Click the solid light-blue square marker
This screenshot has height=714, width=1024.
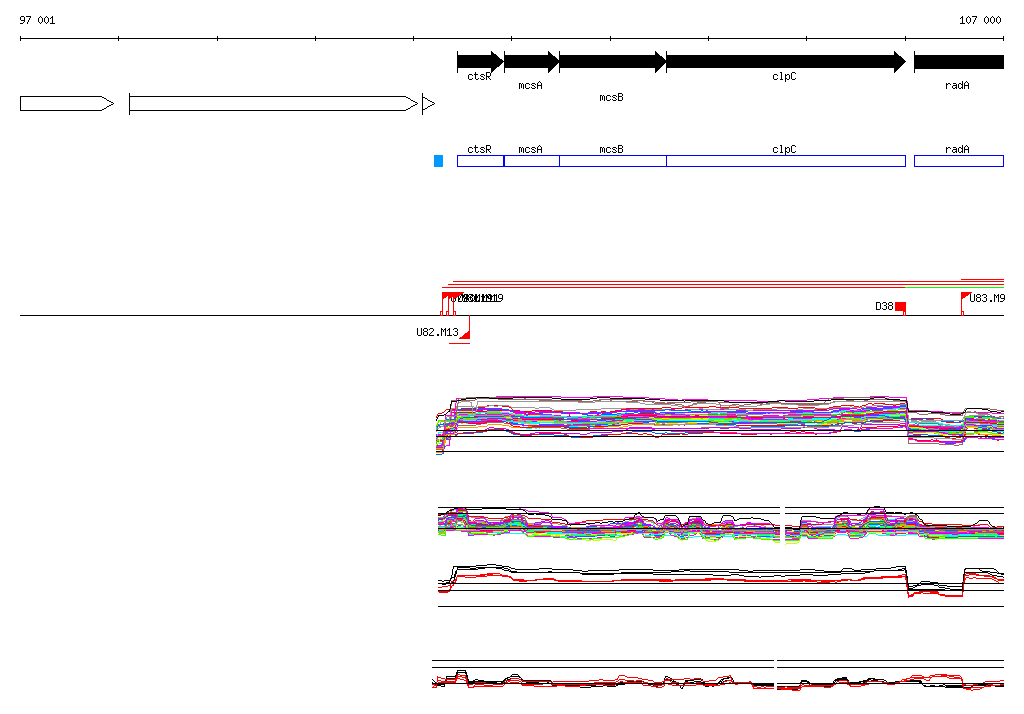(x=439, y=161)
